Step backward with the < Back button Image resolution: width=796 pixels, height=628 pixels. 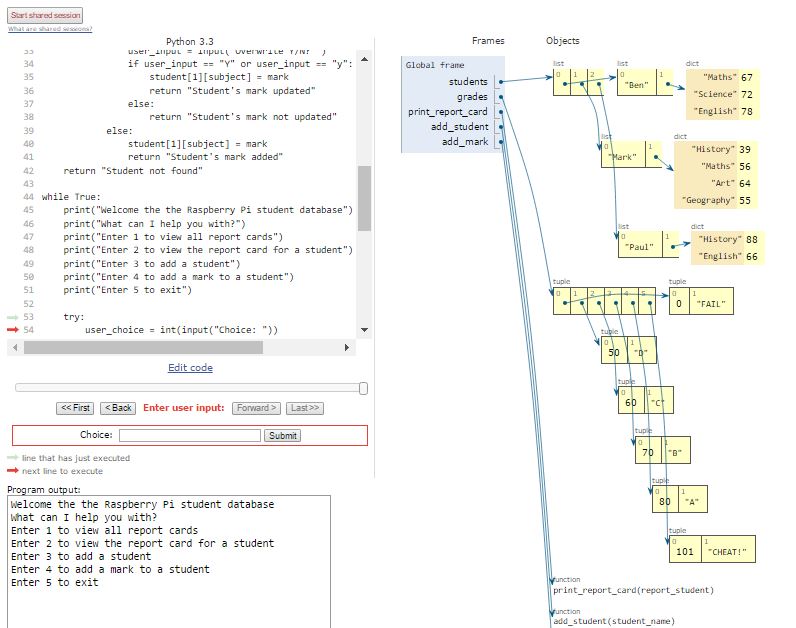pyautogui.click(x=118, y=408)
